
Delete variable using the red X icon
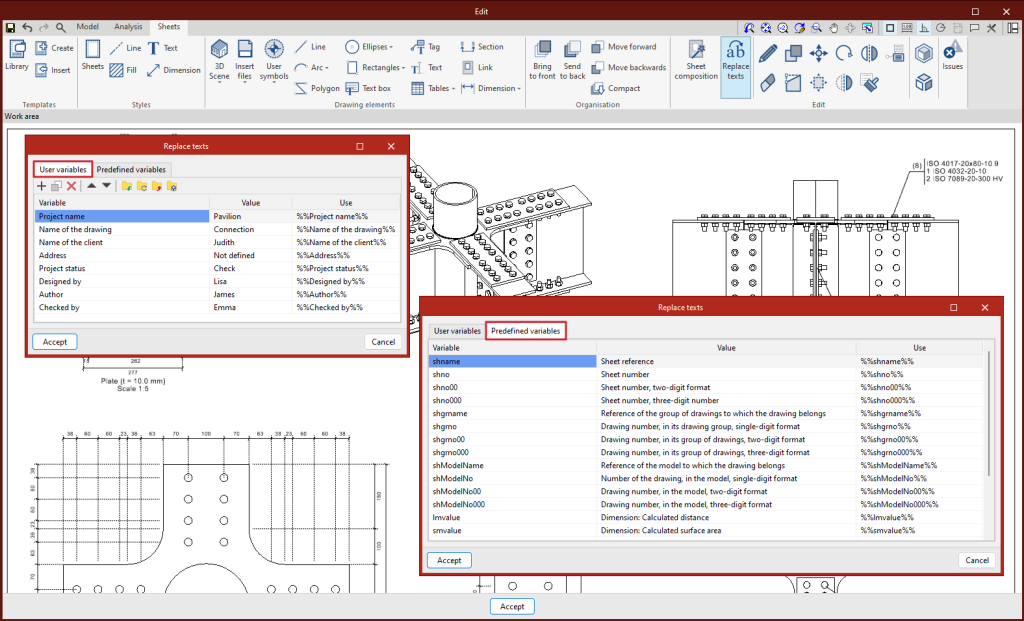[71, 186]
